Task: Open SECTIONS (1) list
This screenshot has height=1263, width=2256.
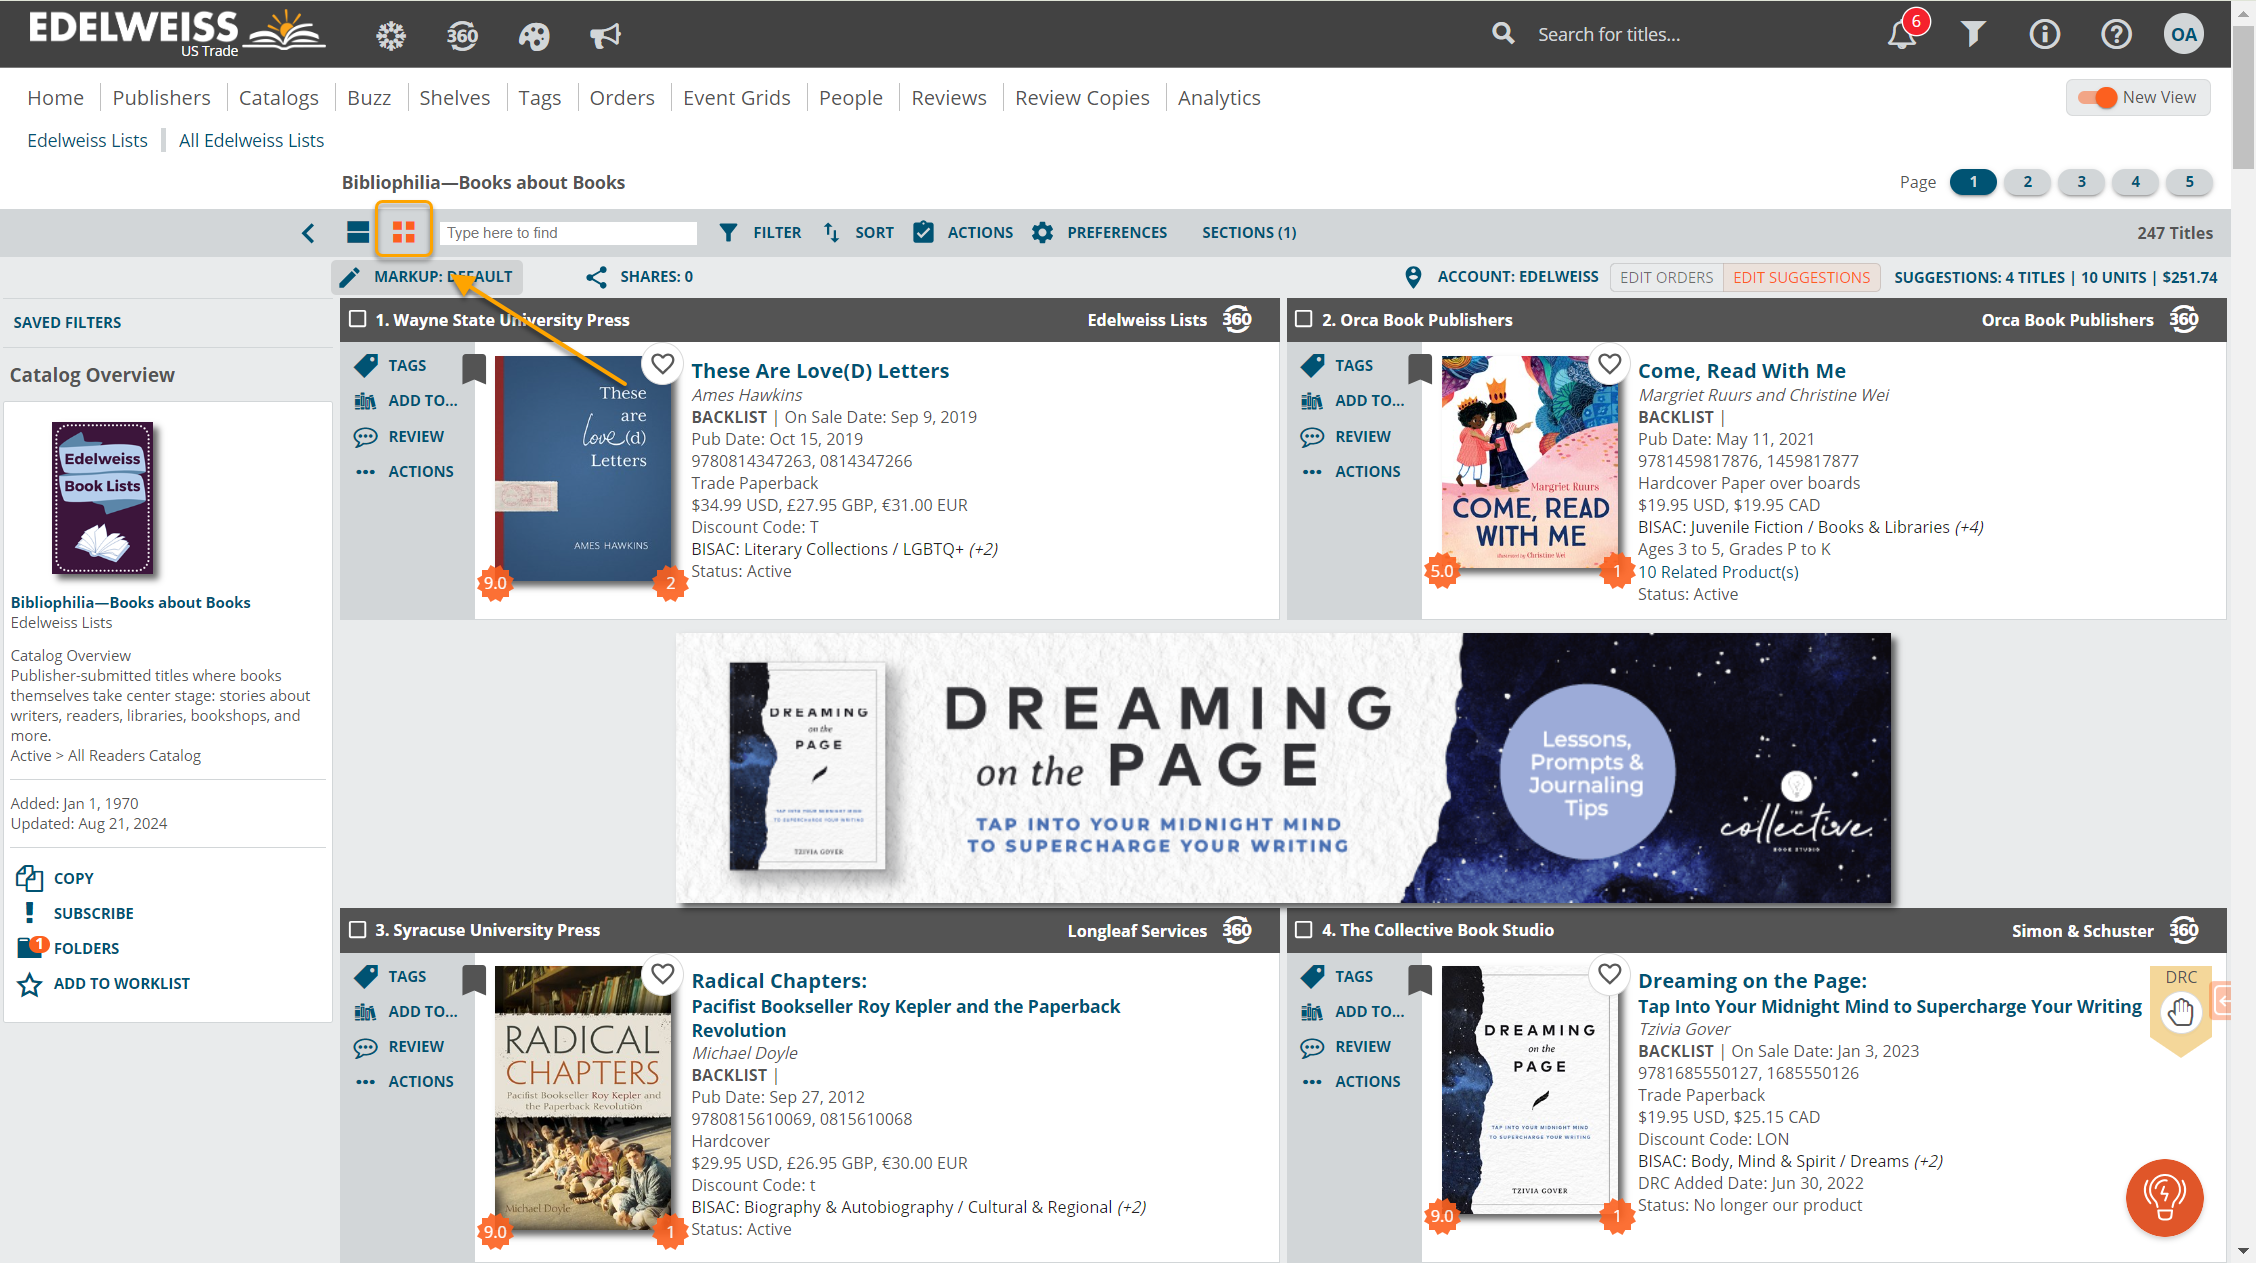Action: [1249, 233]
